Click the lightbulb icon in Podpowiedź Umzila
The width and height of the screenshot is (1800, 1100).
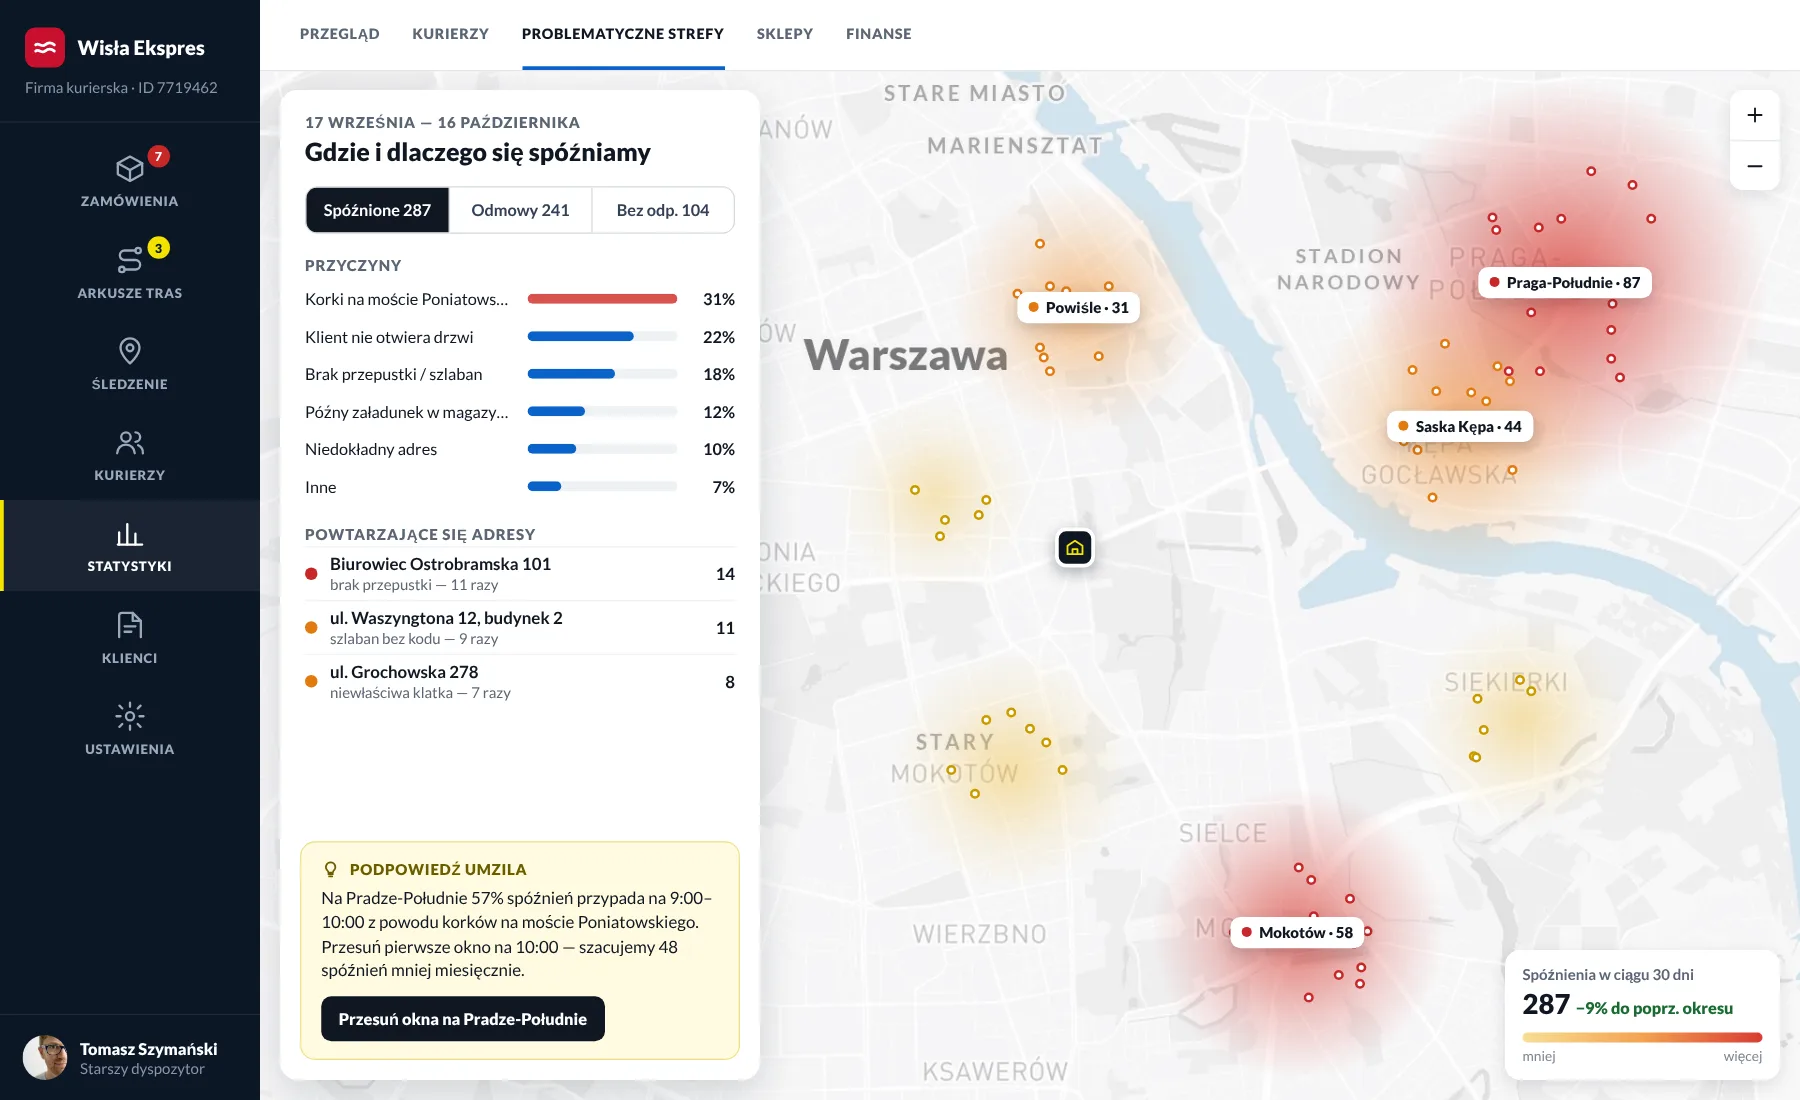[x=331, y=869]
